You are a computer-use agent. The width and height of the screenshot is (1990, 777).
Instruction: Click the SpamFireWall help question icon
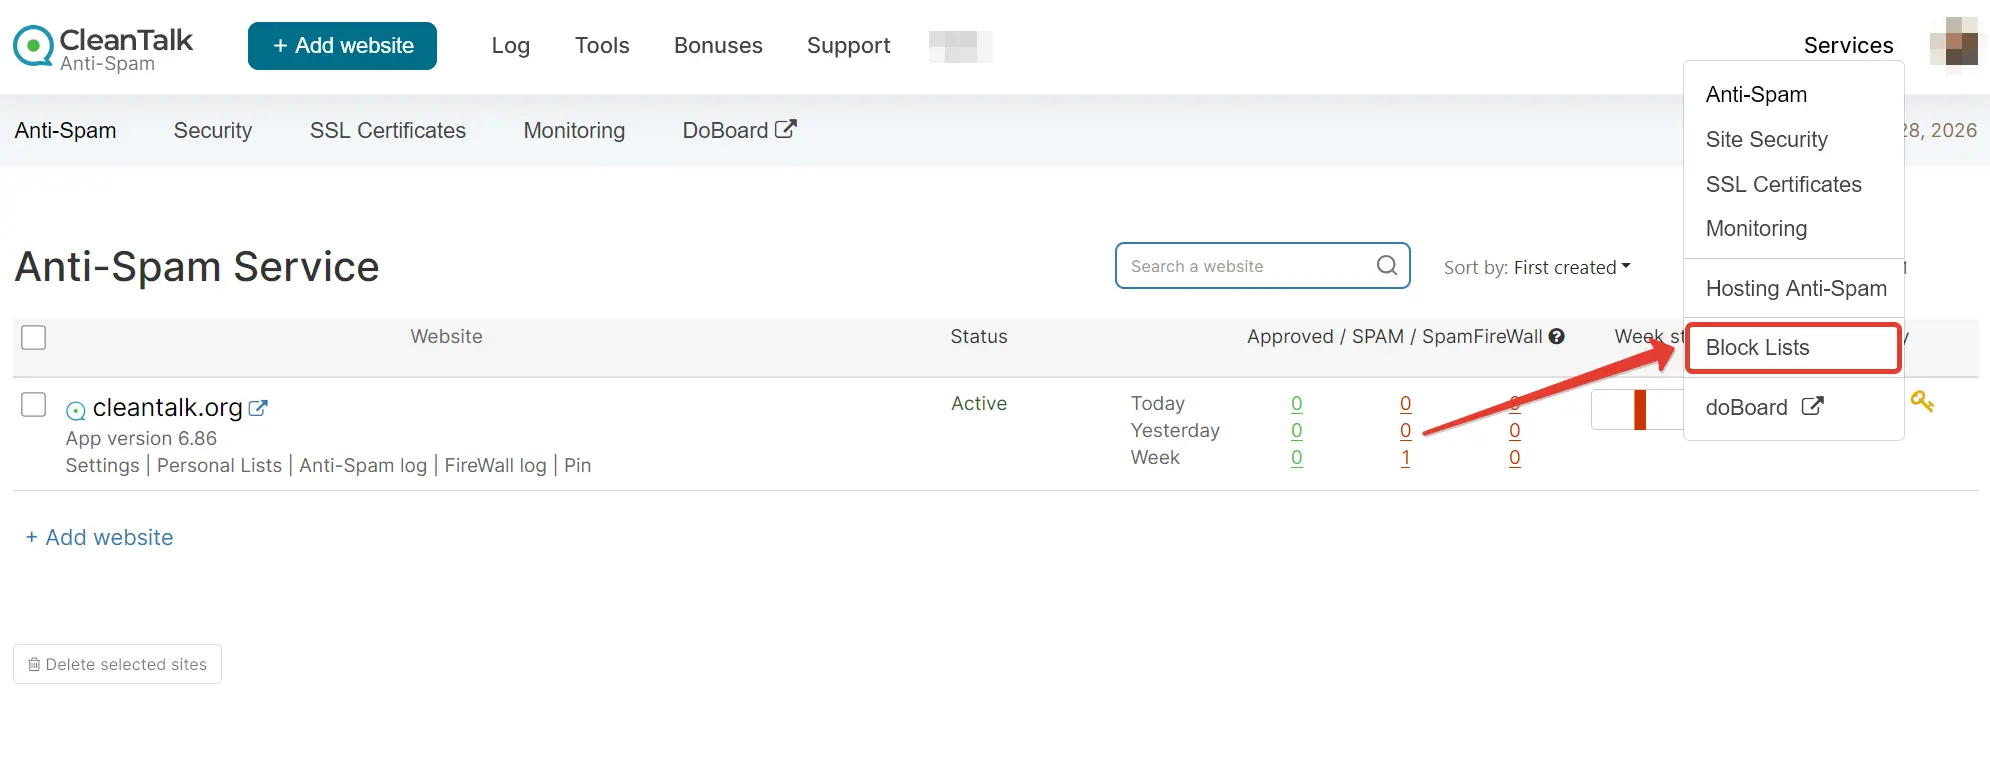pyautogui.click(x=1557, y=337)
